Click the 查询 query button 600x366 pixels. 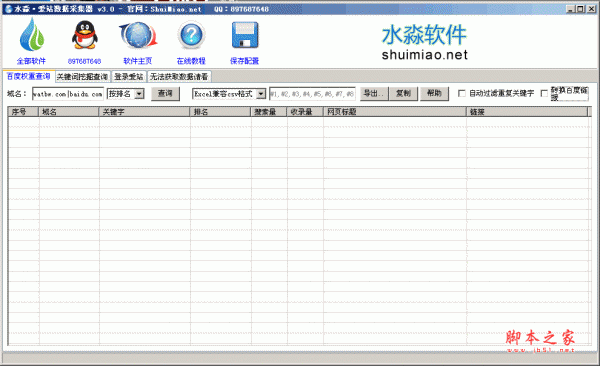[165, 93]
